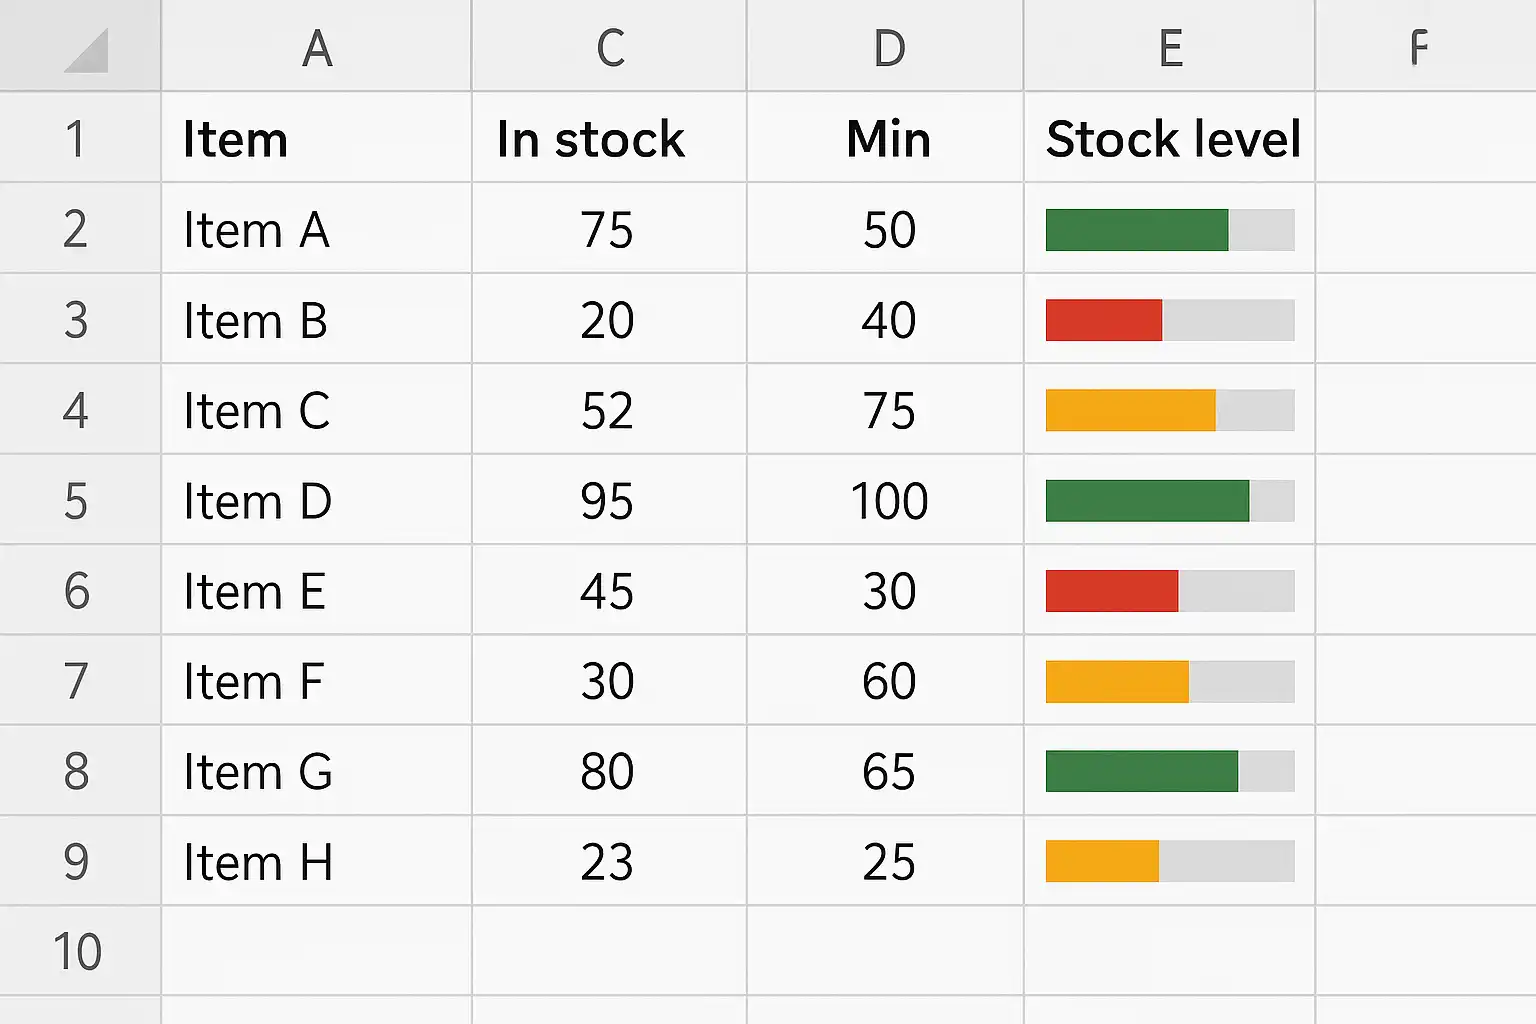1536x1024 pixels.
Task: Select row 10 header
Action: coord(77,952)
